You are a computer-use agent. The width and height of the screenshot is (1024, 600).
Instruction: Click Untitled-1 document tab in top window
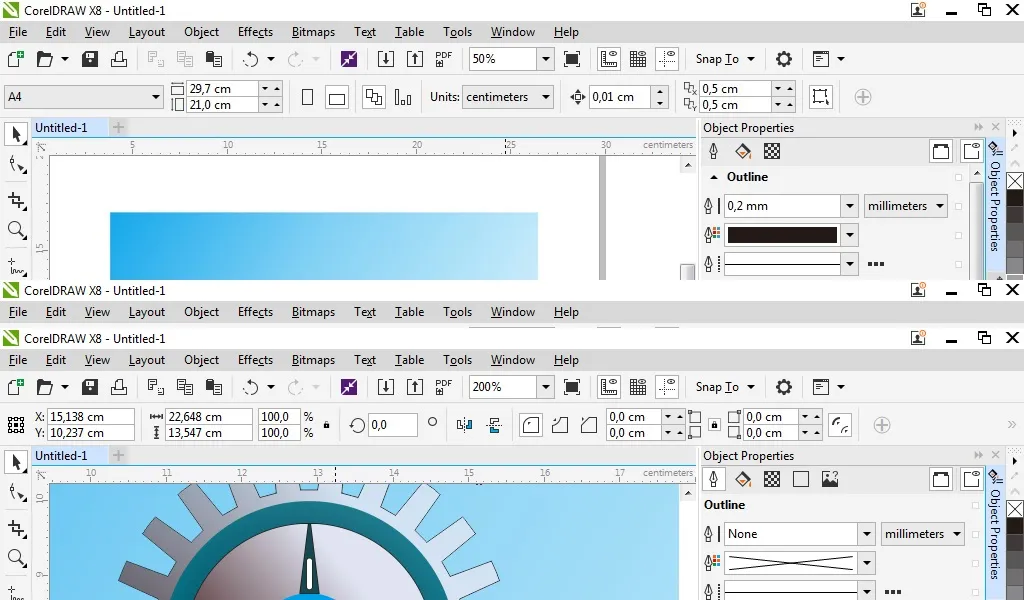click(61, 127)
